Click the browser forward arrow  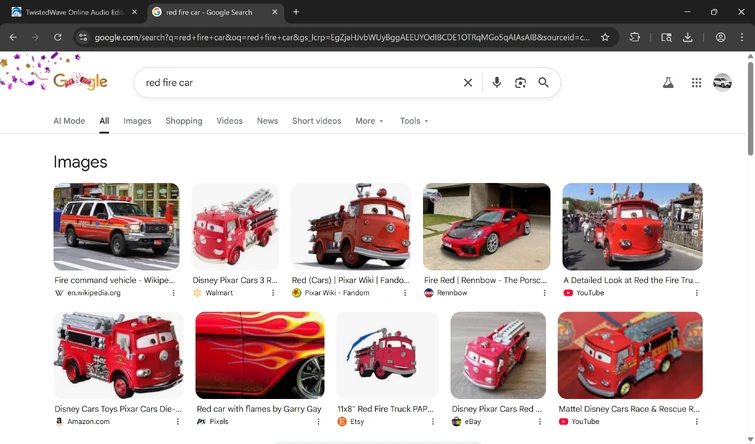(35, 37)
